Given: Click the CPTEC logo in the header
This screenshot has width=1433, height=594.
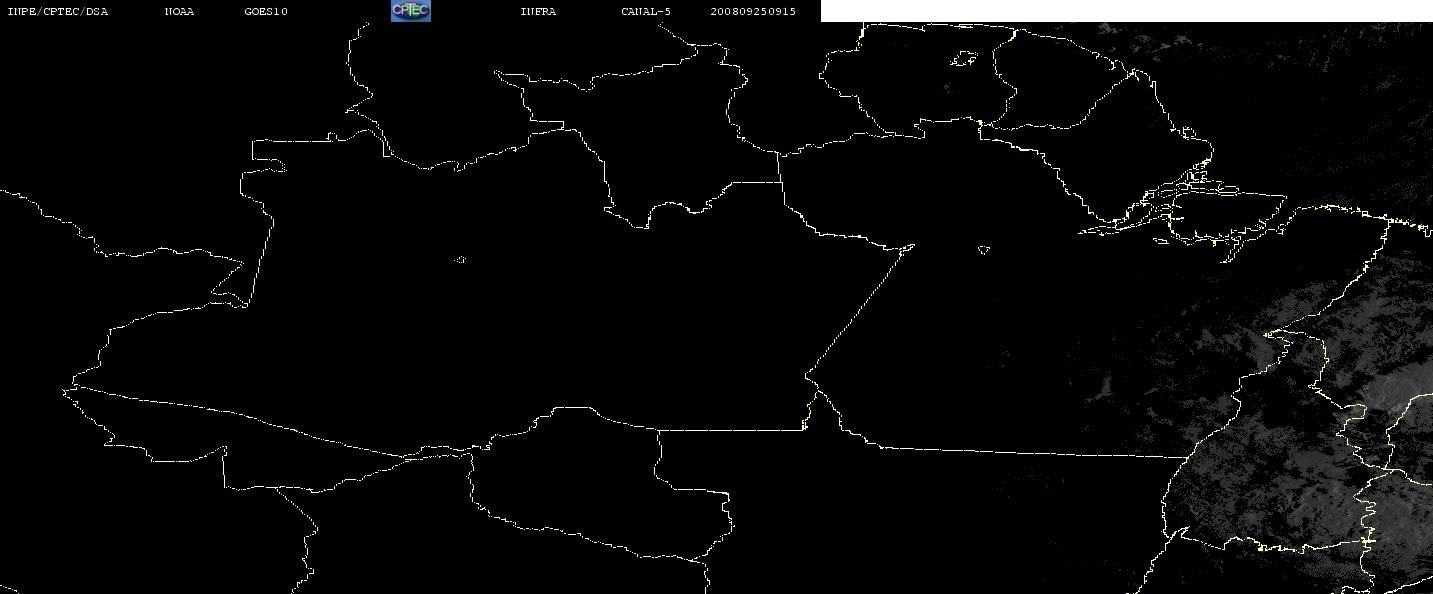Looking at the screenshot, I should click(x=410, y=11).
